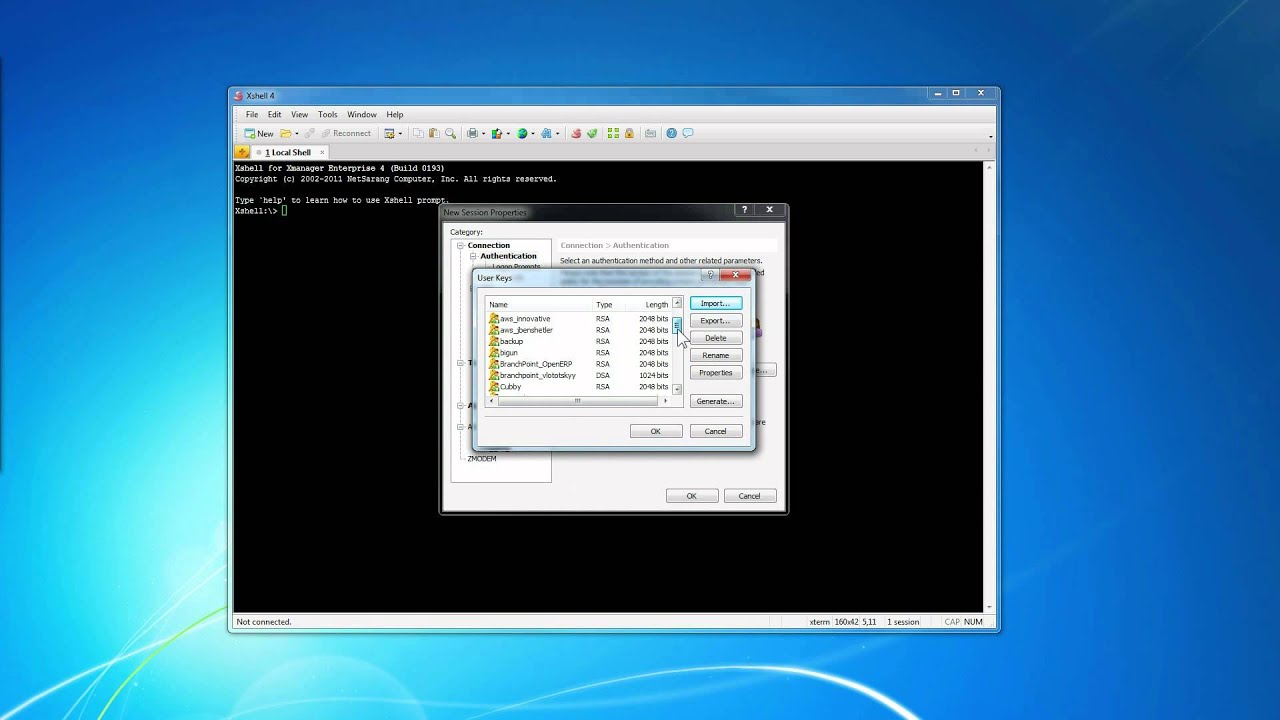The image size is (1280, 720).
Task: Open the Help menu
Action: pyautogui.click(x=395, y=115)
